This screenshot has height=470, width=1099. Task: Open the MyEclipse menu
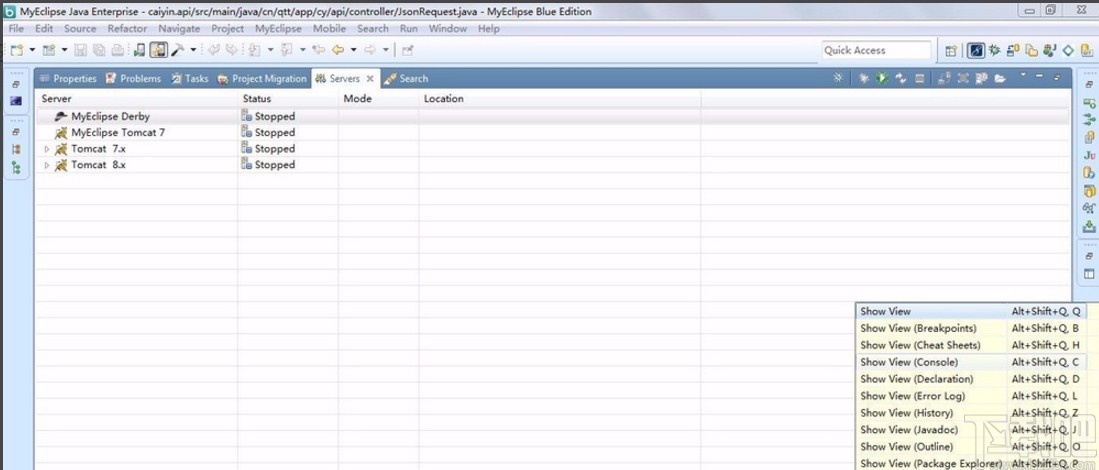[x=278, y=29]
